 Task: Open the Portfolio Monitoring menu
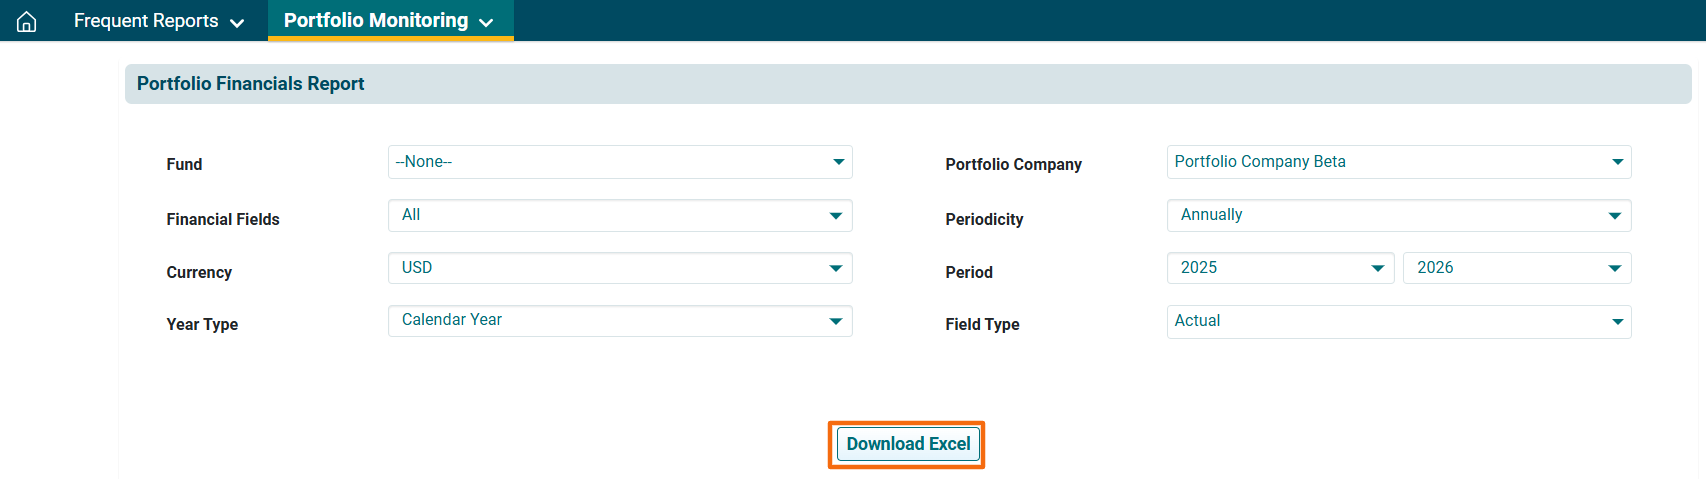click(376, 21)
